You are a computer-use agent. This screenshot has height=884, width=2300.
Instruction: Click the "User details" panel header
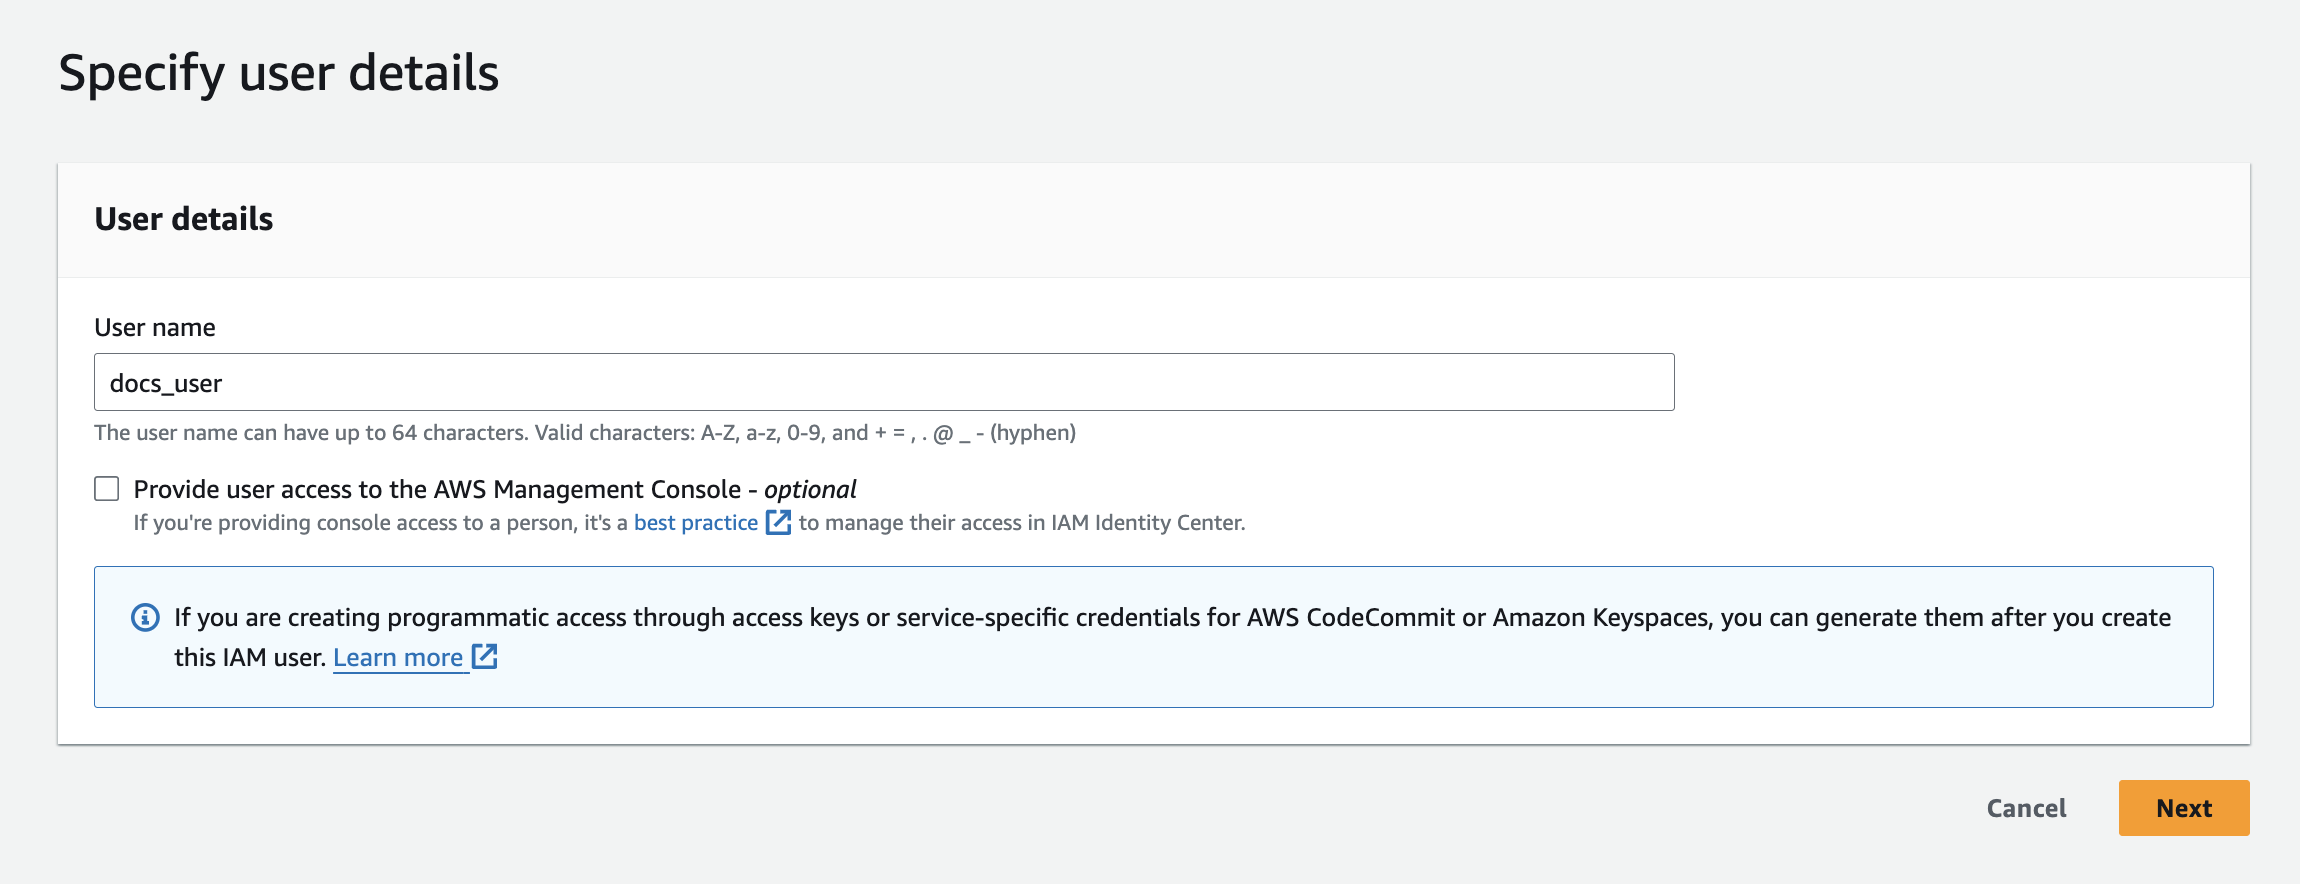(184, 219)
